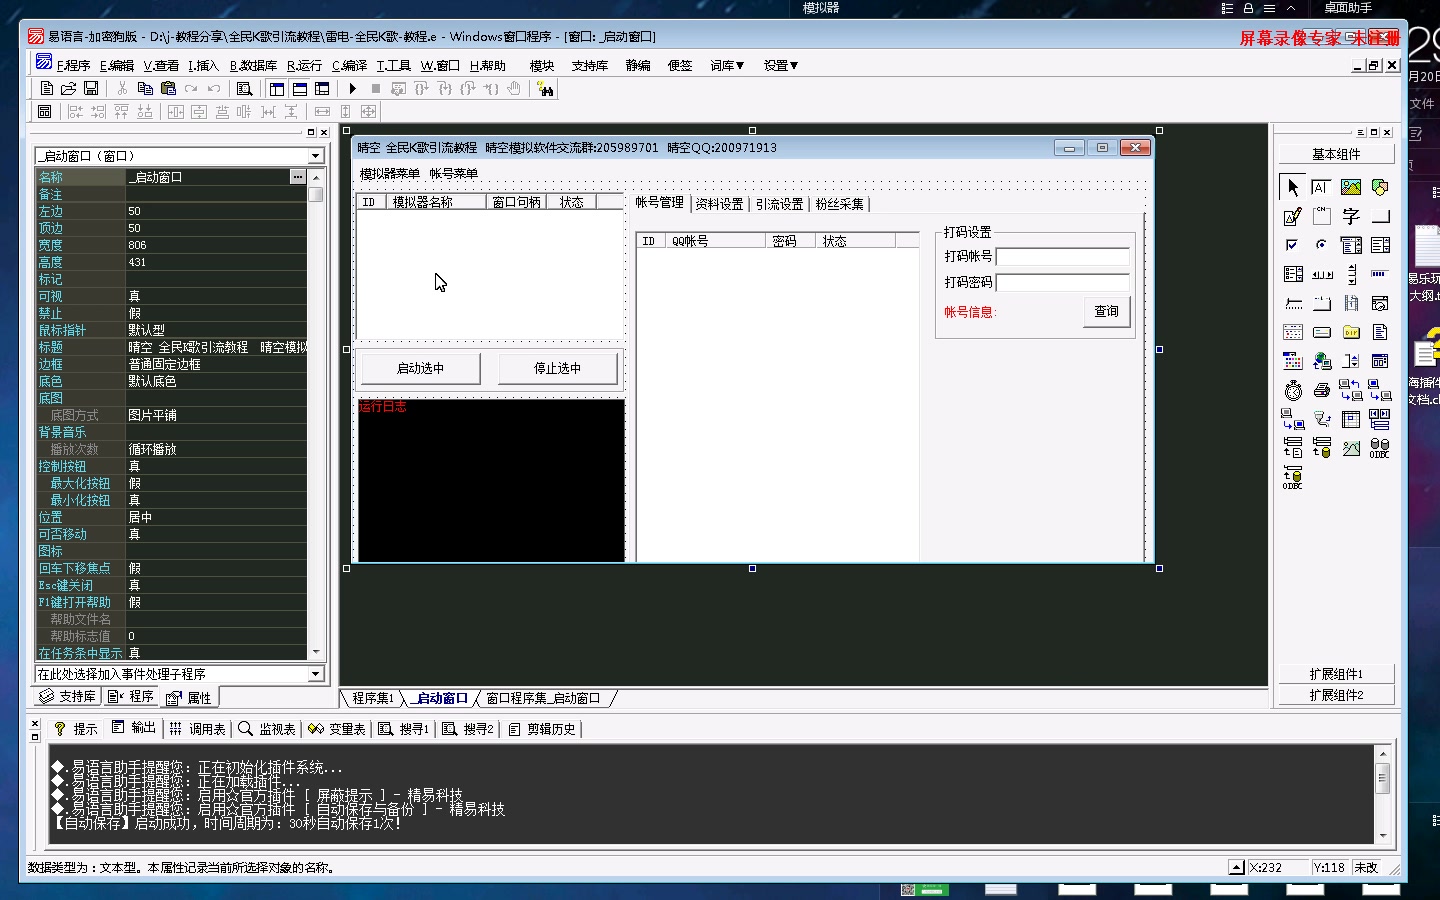Open the 设置 dropdown menu
The image size is (1440, 900).
click(781, 65)
